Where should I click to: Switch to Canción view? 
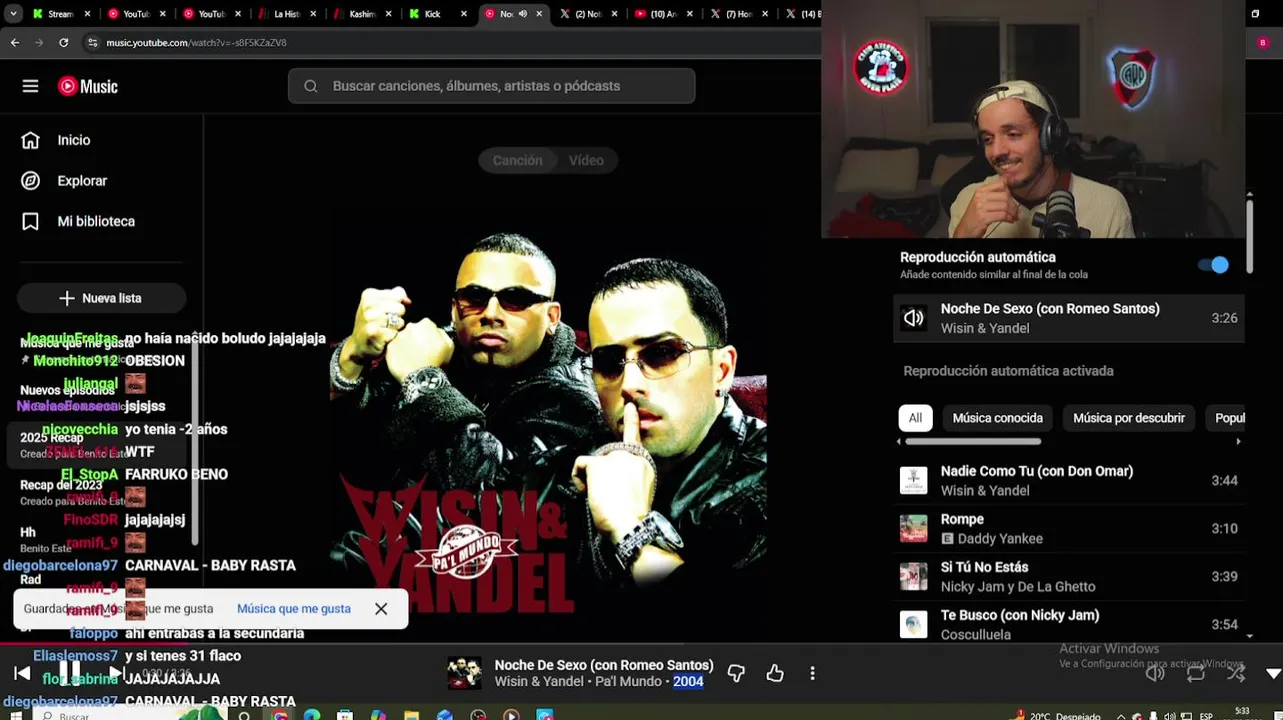[517, 160]
